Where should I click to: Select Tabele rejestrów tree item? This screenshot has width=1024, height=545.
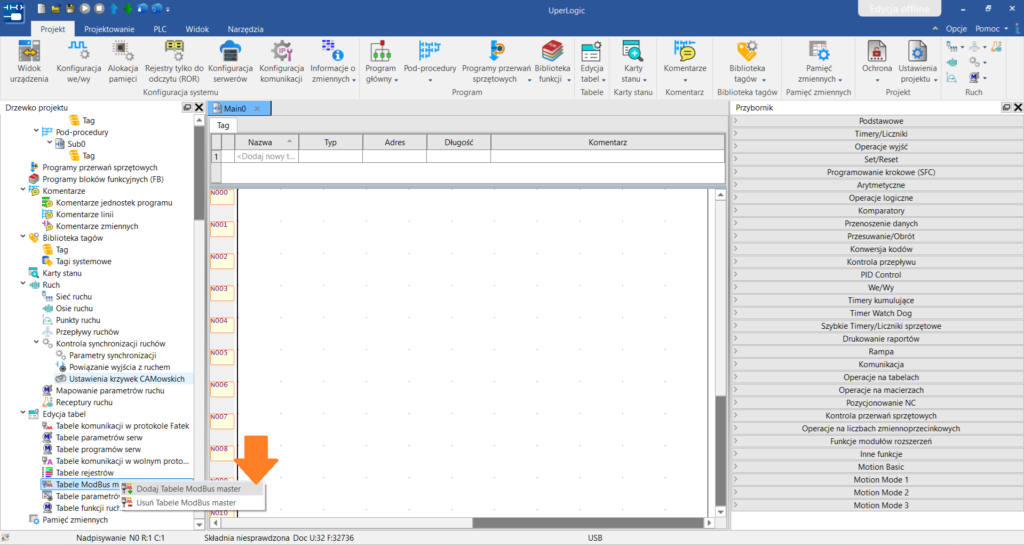point(85,473)
